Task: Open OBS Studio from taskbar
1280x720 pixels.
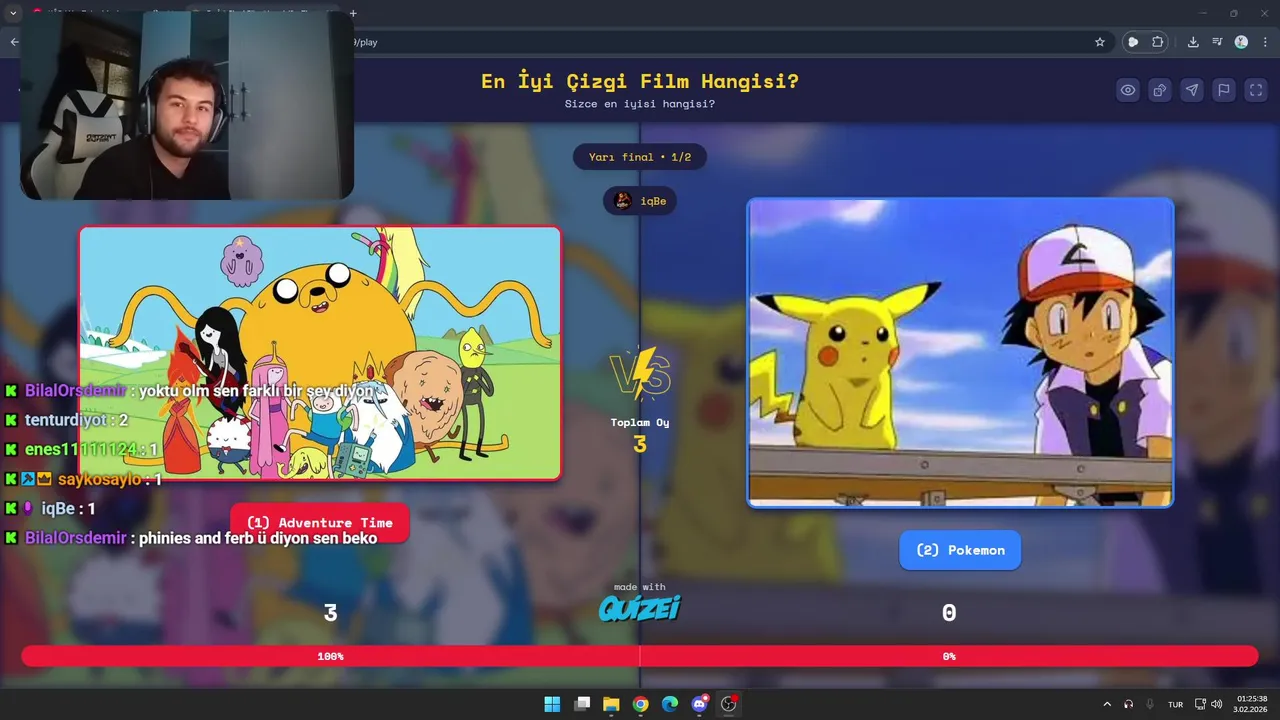Action: (729, 704)
